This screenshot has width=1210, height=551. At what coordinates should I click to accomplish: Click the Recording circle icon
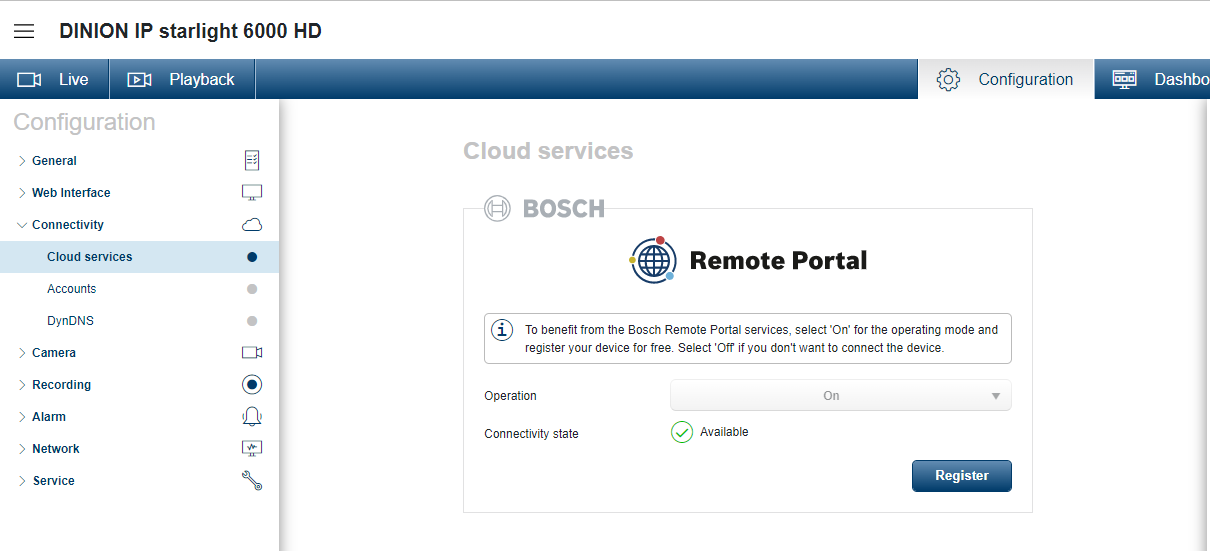(x=252, y=385)
